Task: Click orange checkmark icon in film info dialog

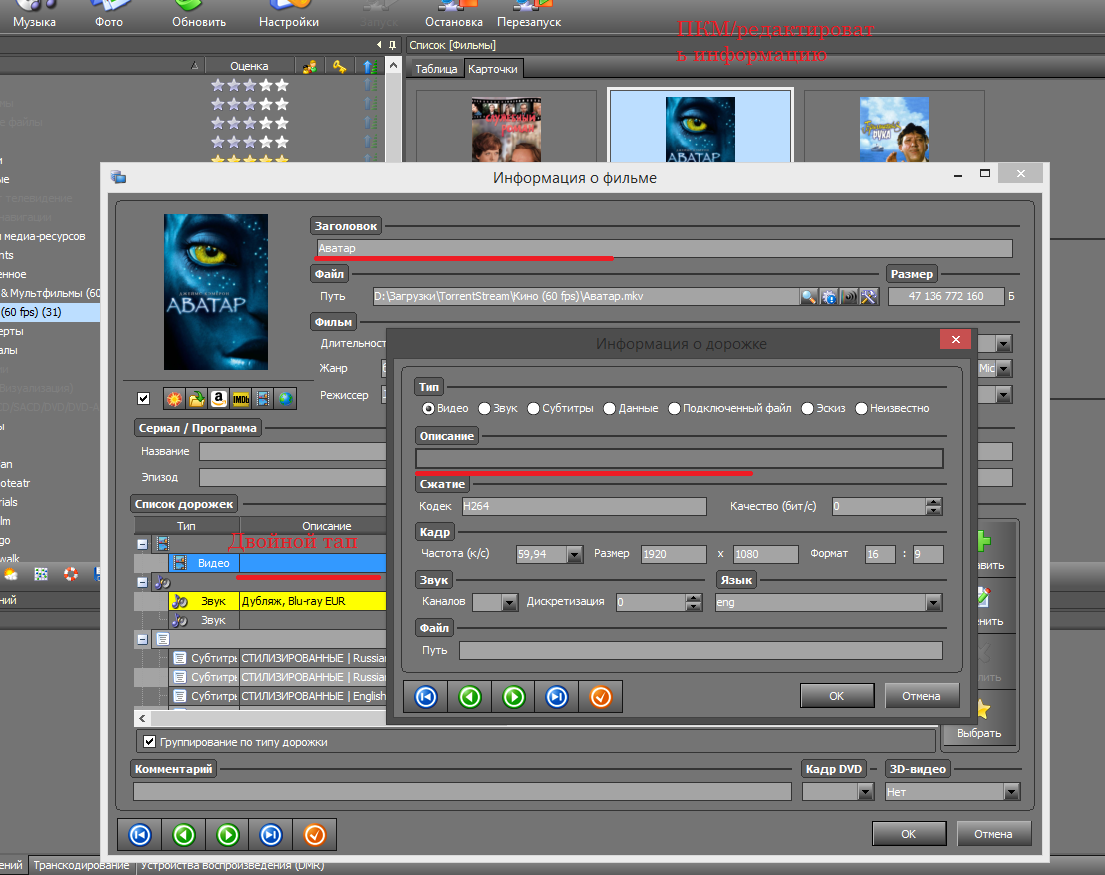Action: 314,835
